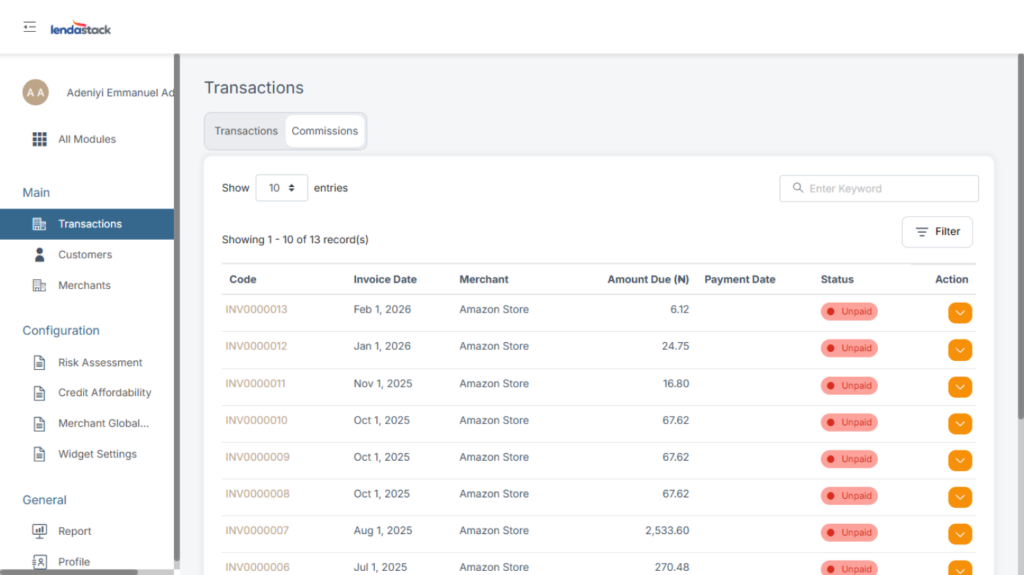Open the All Modules grid icon
1024x575 pixels.
point(40,139)
